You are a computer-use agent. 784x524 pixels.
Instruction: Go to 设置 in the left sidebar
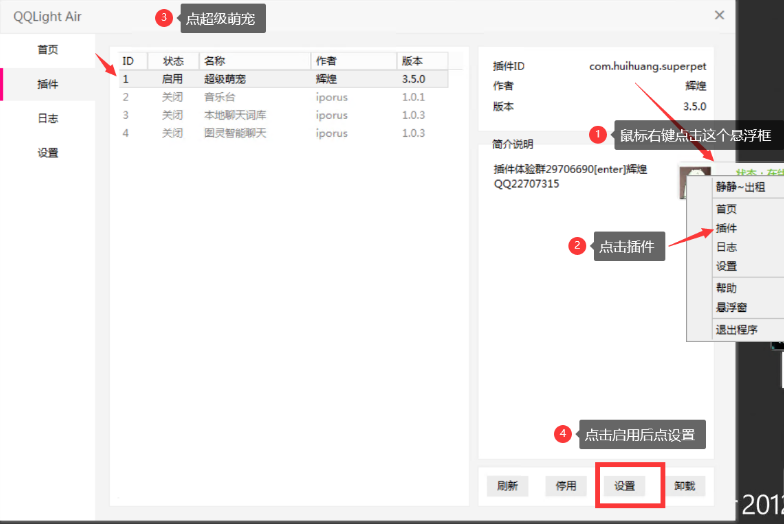click(48, 153)
